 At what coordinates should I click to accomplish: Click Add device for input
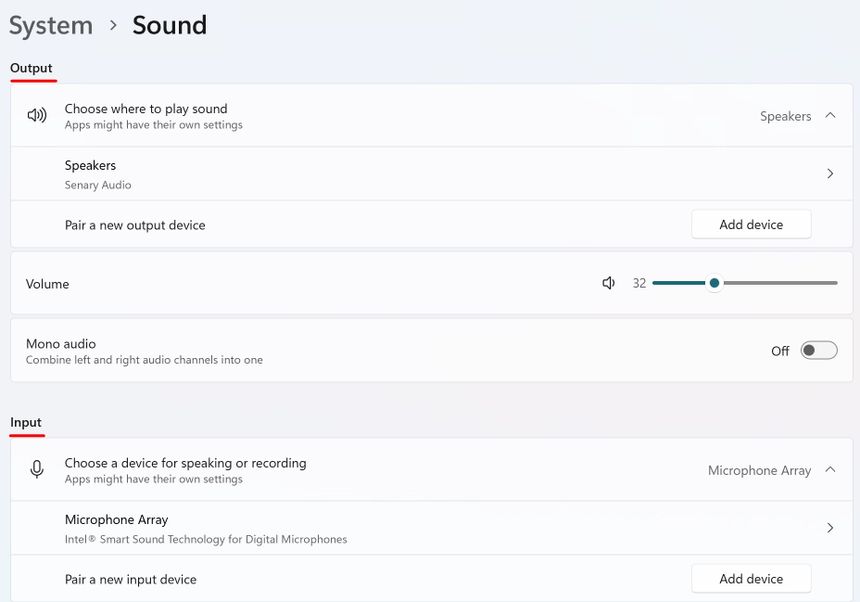click(751, 579)
